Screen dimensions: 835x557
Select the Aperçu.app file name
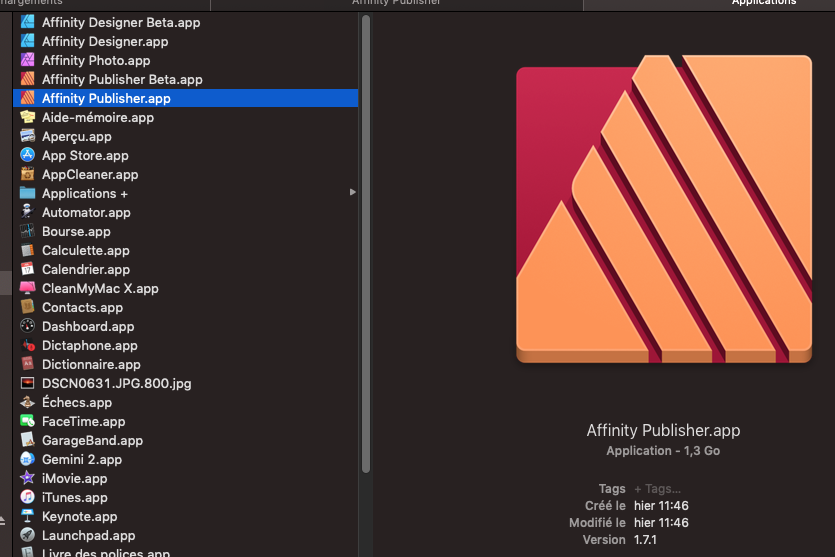tap(77, 136)
